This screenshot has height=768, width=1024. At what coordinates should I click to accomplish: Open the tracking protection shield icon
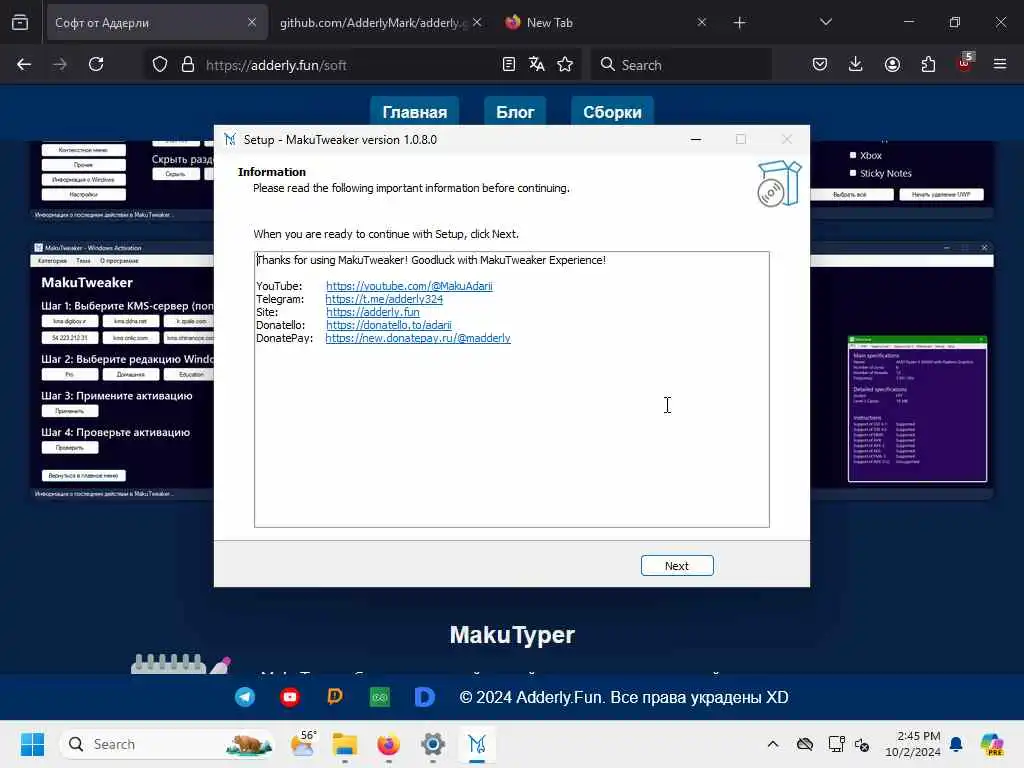160,64
